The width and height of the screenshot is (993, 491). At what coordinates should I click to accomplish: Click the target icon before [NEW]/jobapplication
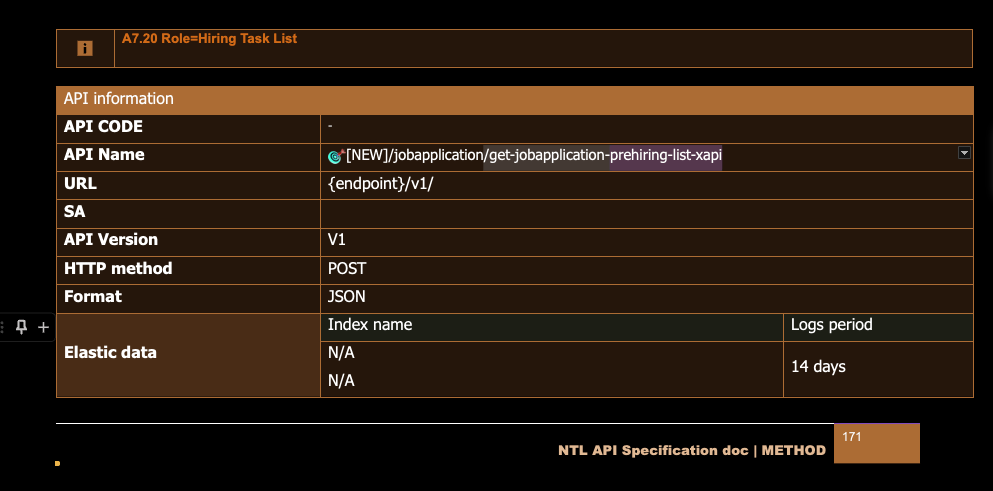pyautogui.click(x=336, y=156)
